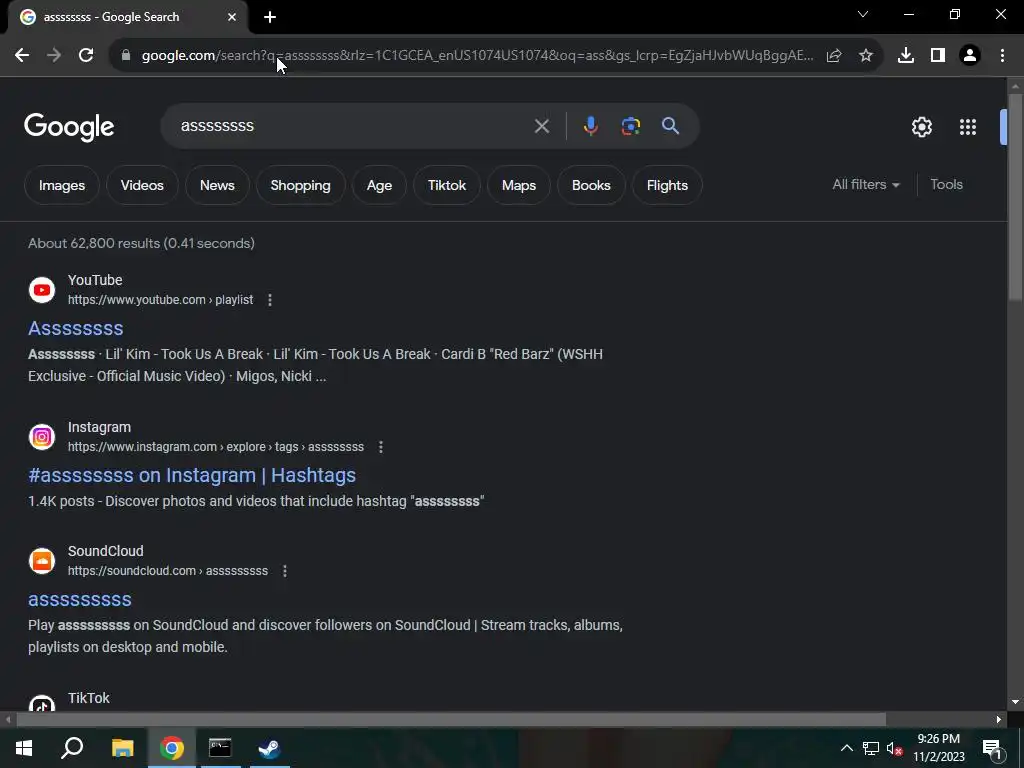The image size is (1024, 768).
Task: Expand the All filters dropdown
Action: pyautogui.click(x=866, y=185)
